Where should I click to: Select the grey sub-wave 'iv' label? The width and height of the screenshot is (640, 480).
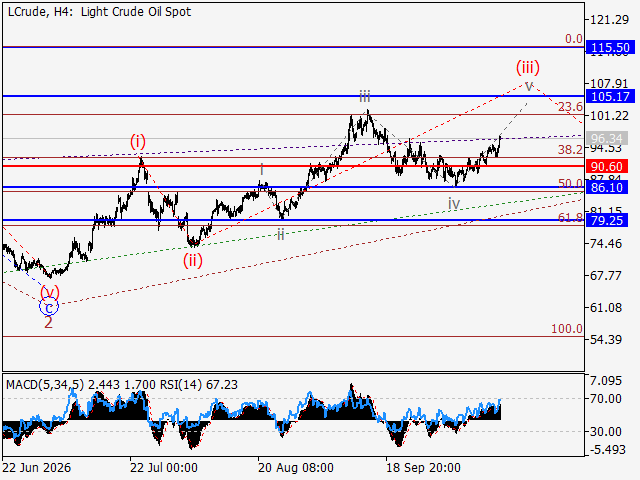tap(454, 203)
